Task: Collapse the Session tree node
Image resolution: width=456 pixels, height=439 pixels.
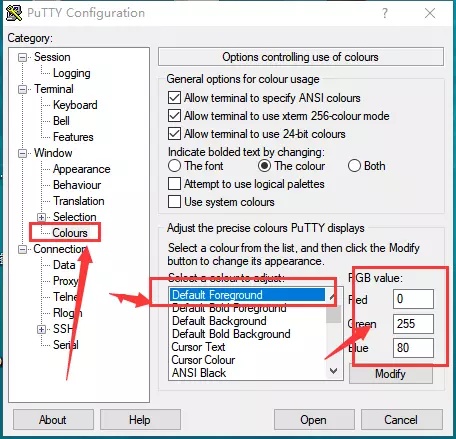Action: click(22, 57)
